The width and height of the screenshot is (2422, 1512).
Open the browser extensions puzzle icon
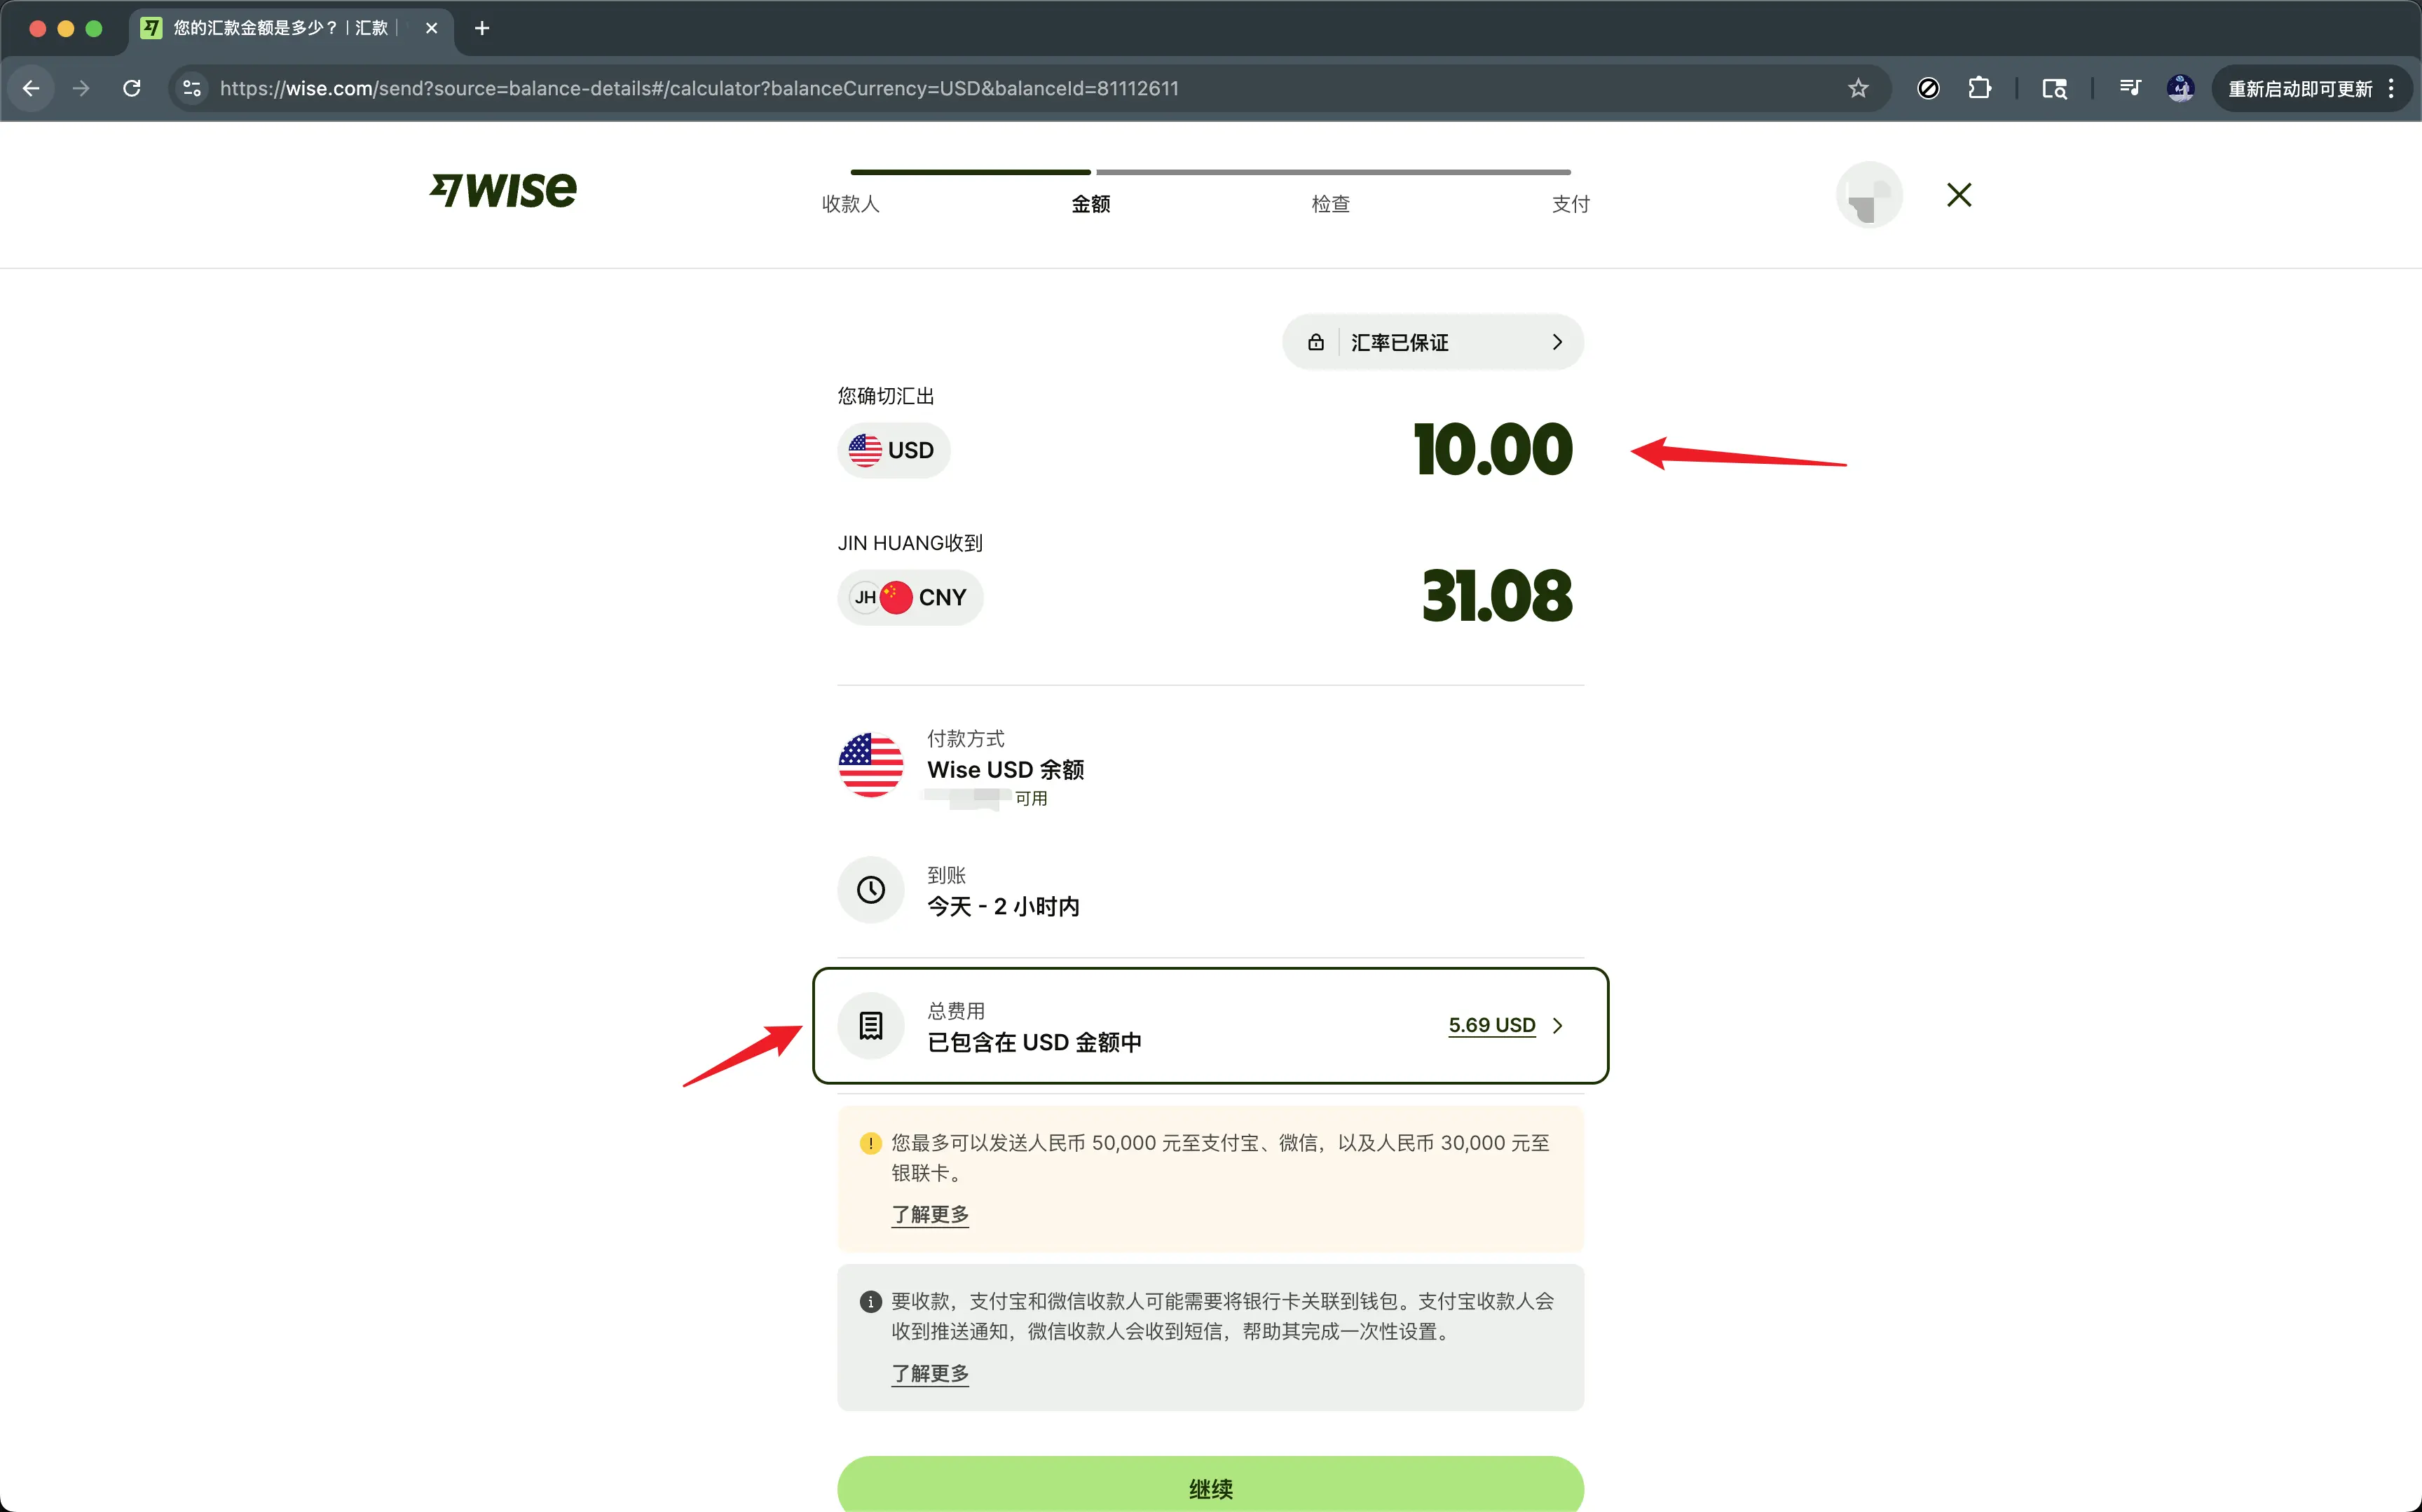click(1979, 88)
